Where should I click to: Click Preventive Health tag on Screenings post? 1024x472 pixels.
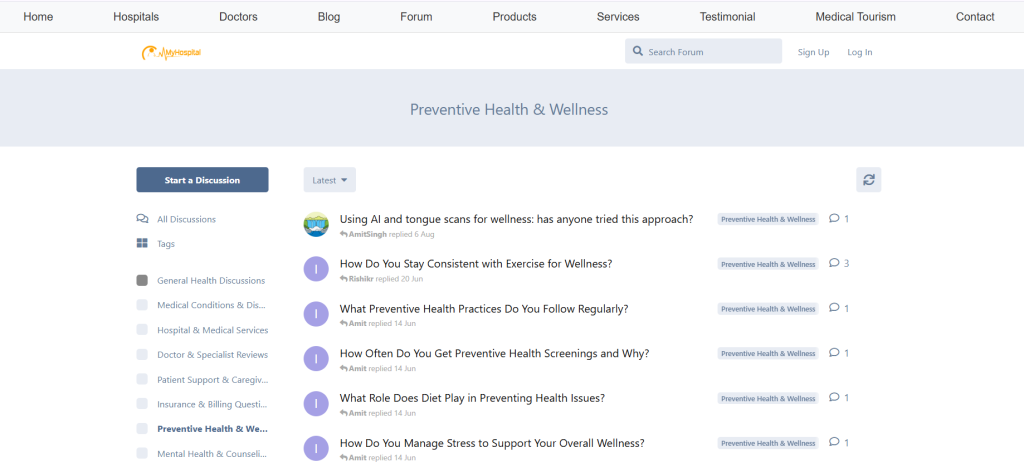tap(768, 354)
